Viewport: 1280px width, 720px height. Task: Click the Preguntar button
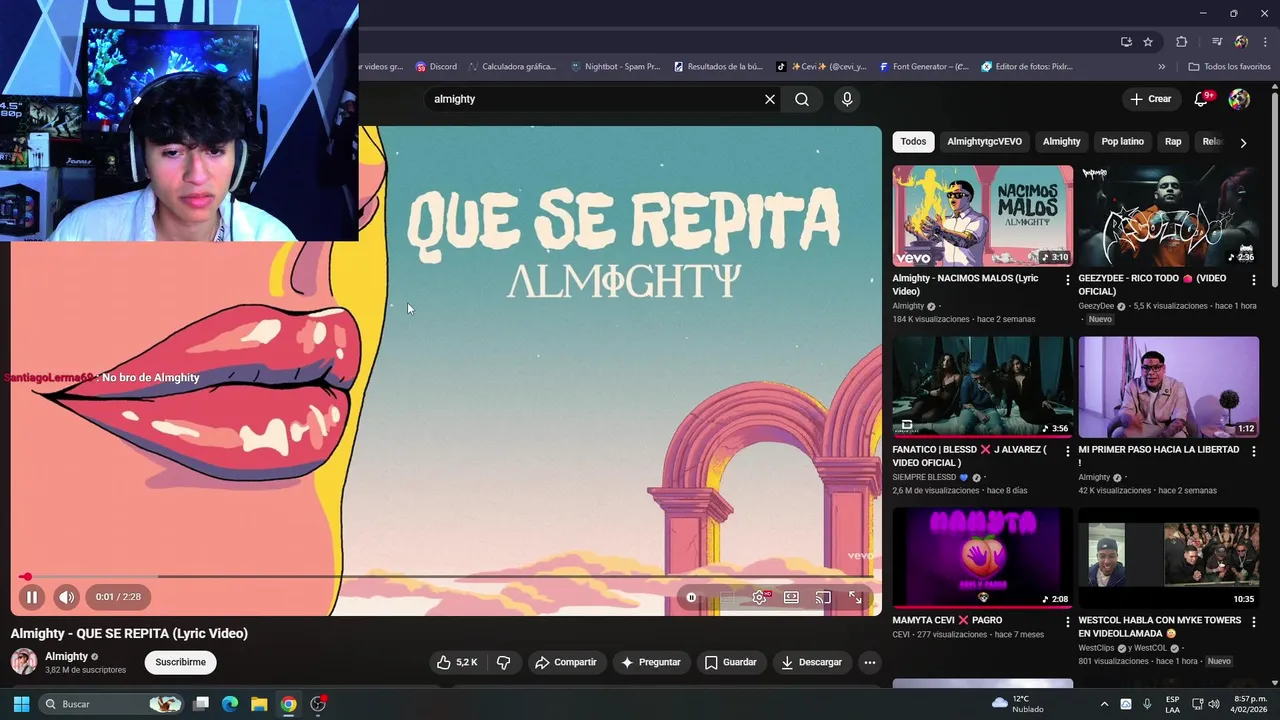(x=650, y=662)
